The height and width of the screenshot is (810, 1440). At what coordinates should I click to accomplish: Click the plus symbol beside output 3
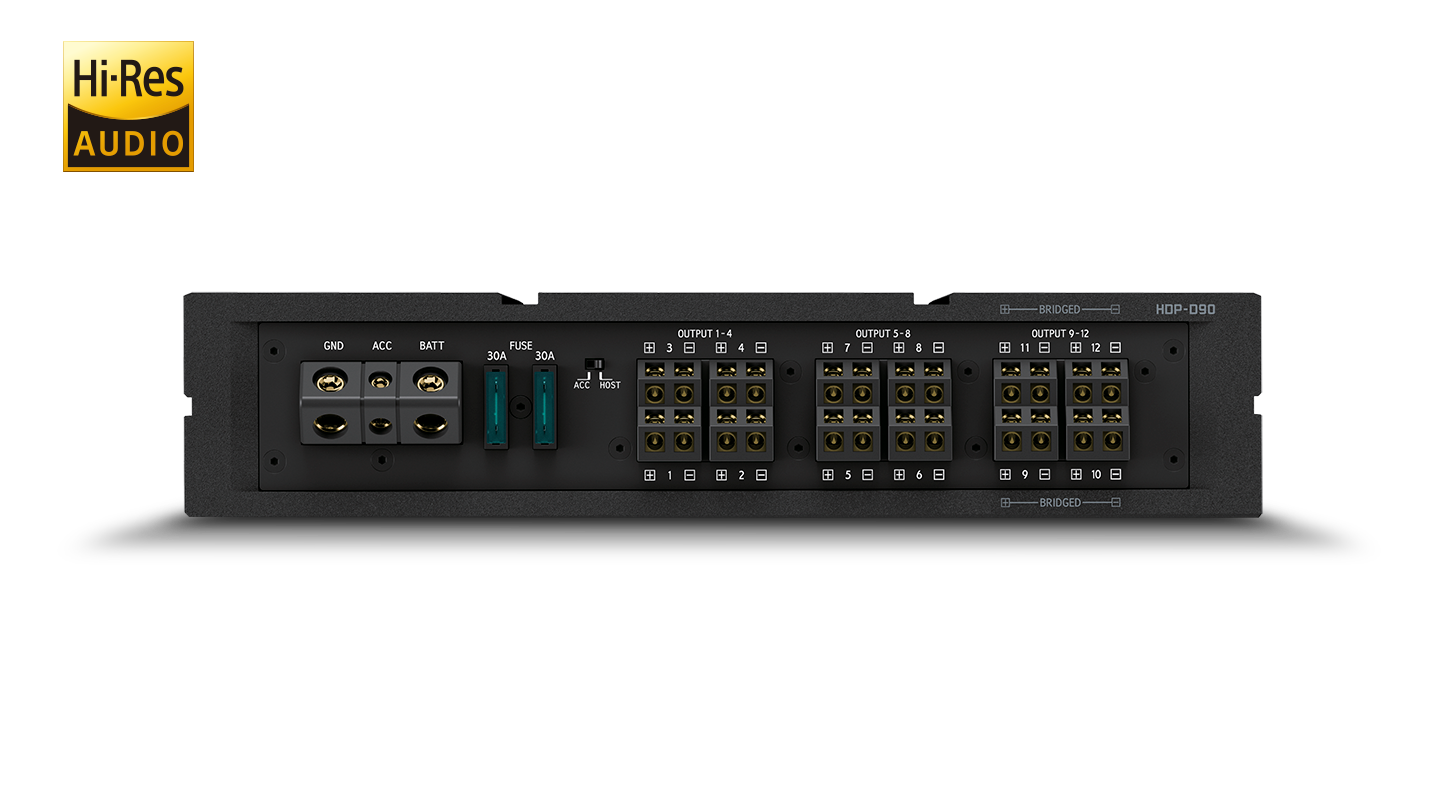tap(649, 348)
